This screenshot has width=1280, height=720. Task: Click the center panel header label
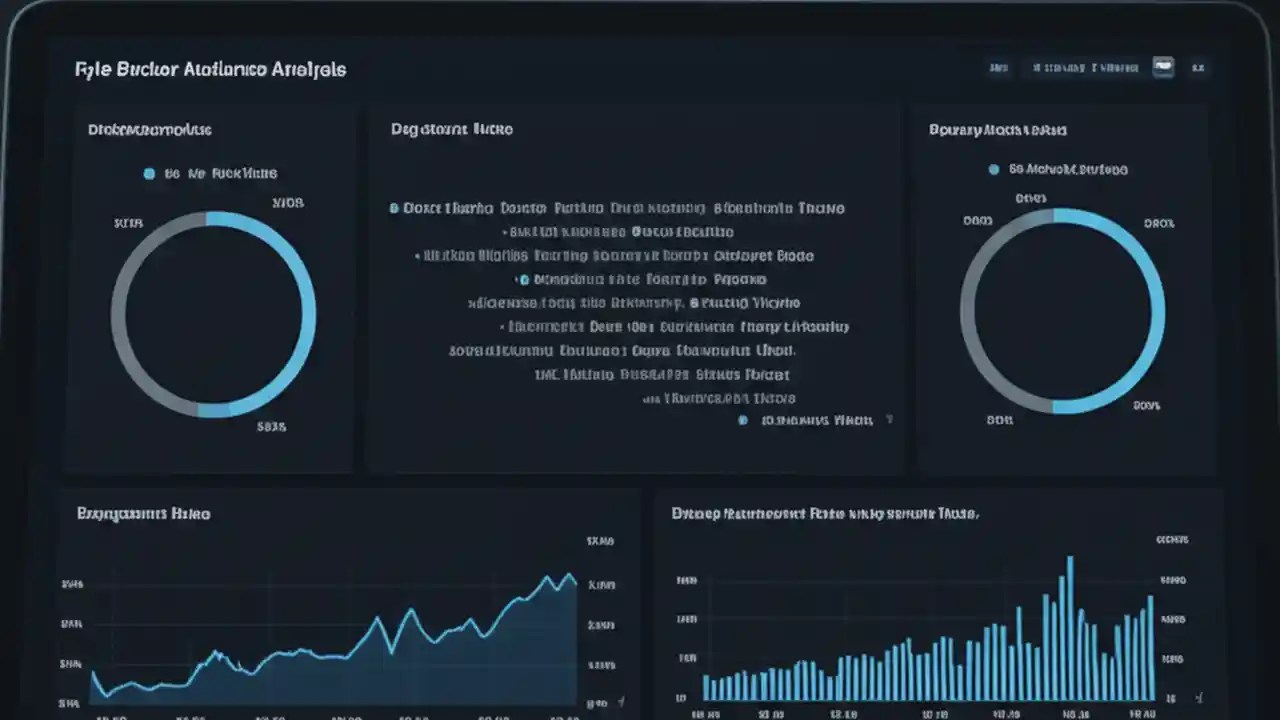point(451,129)
